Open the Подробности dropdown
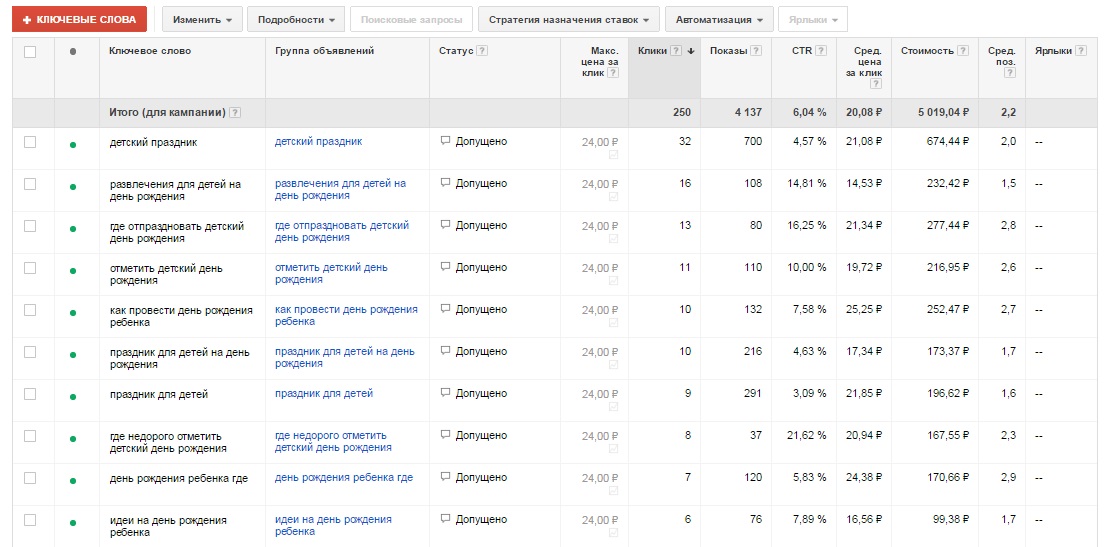This screenshot has width=1113, height=547. click(296, 19)
